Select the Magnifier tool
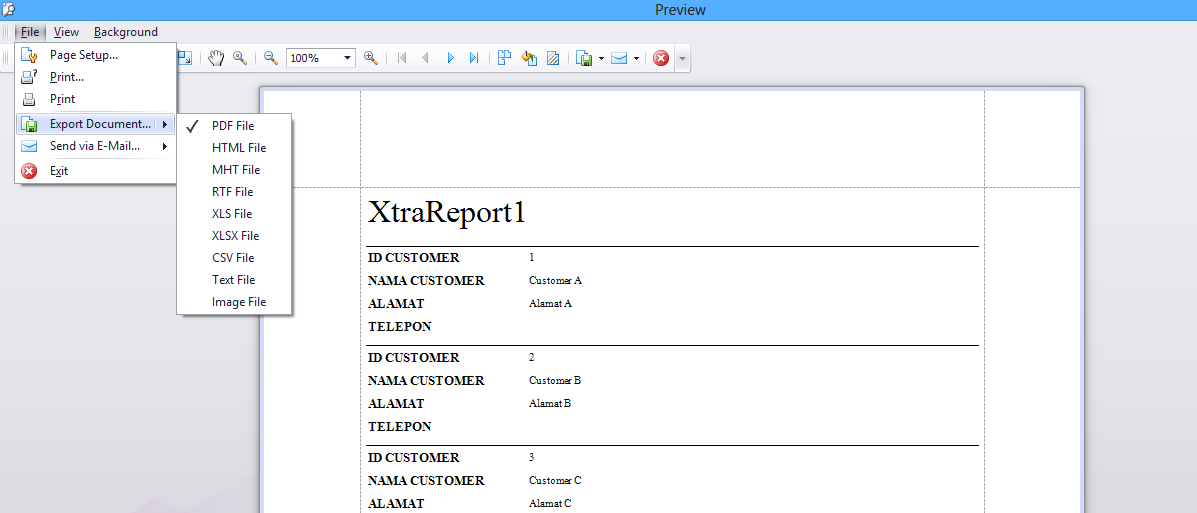 [x=240, y=58]
